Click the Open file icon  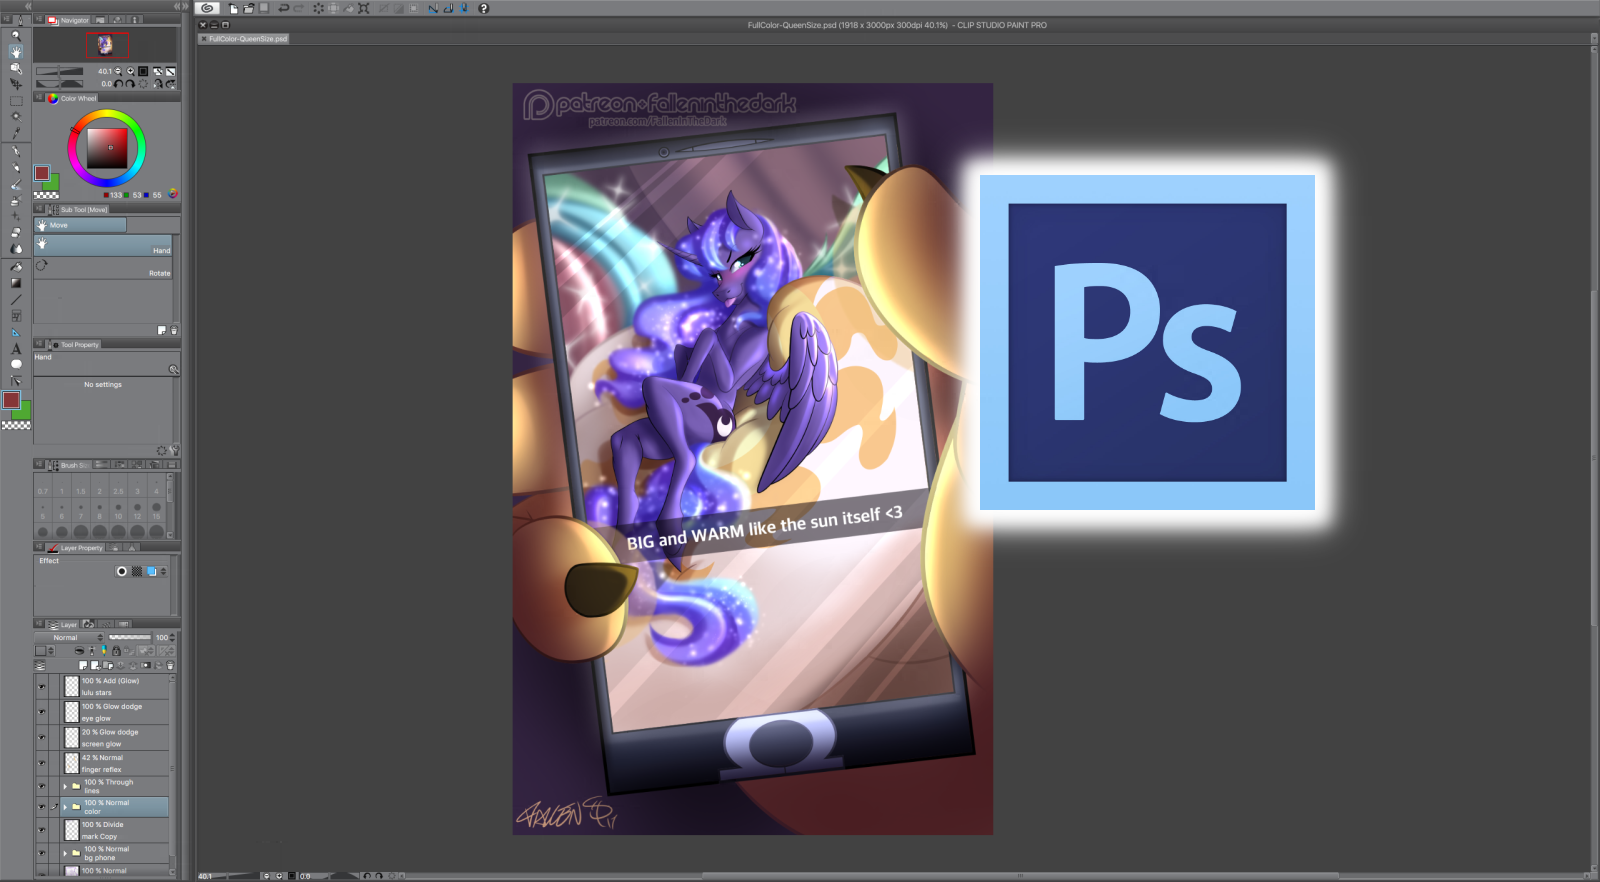click(x=249, y=8)
